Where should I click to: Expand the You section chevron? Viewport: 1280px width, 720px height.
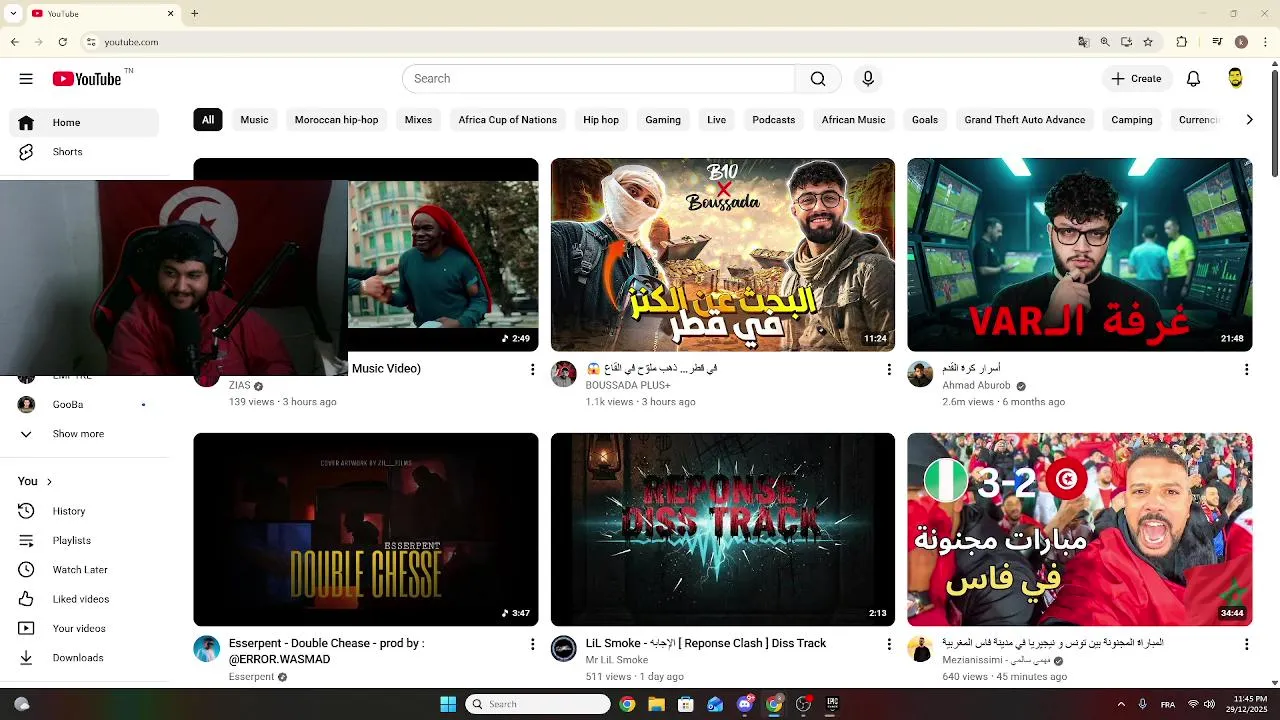pos(49,482)
